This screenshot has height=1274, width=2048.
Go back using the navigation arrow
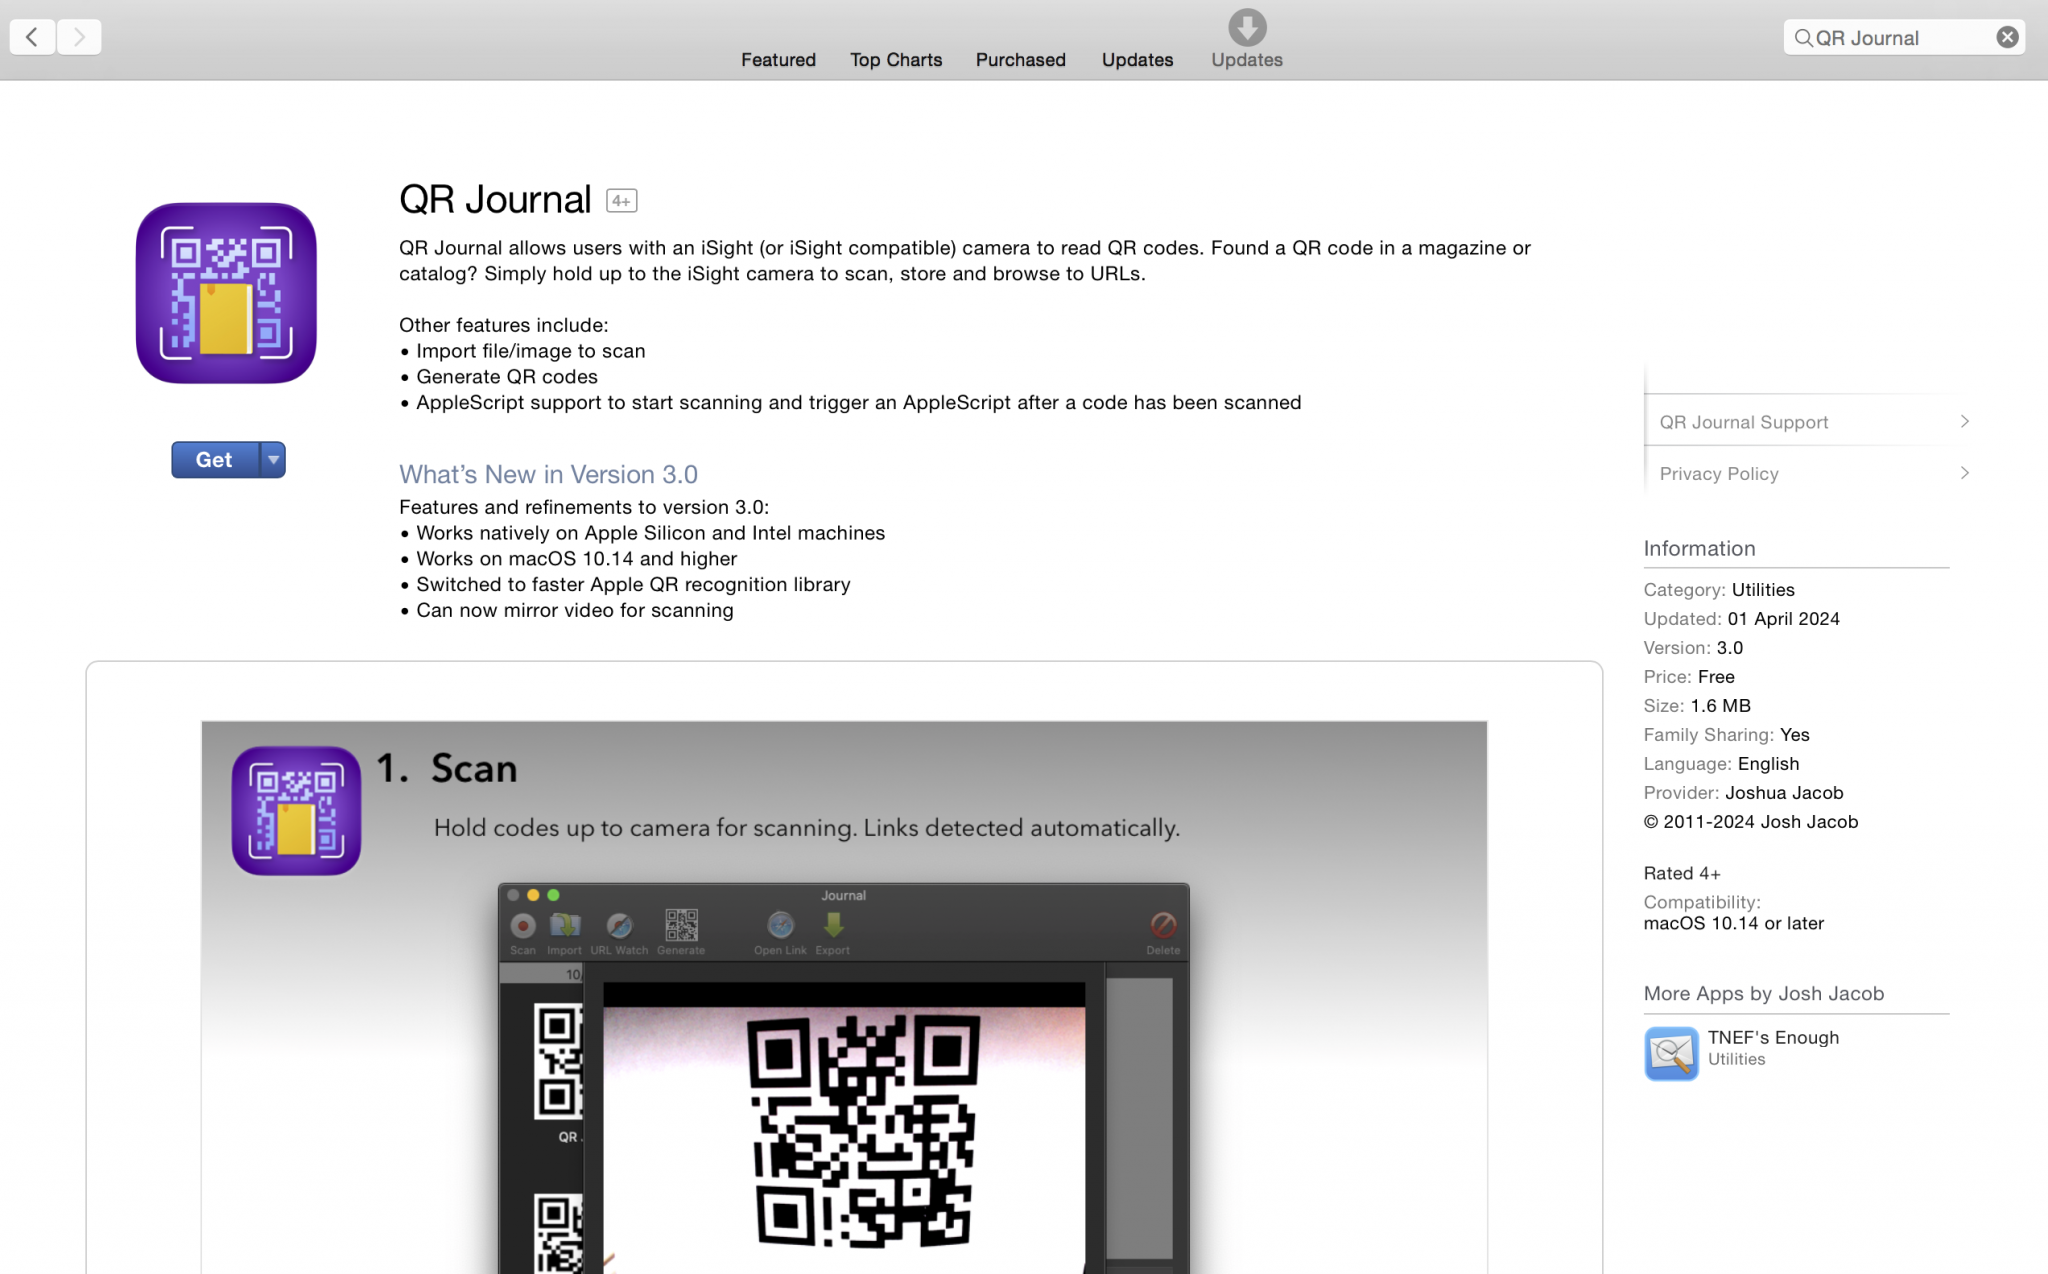32,36
